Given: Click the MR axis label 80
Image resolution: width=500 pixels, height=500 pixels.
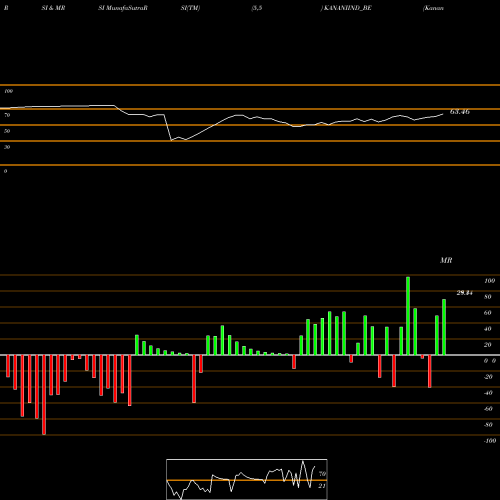Looking at the screenshot, I should point(488,297).
